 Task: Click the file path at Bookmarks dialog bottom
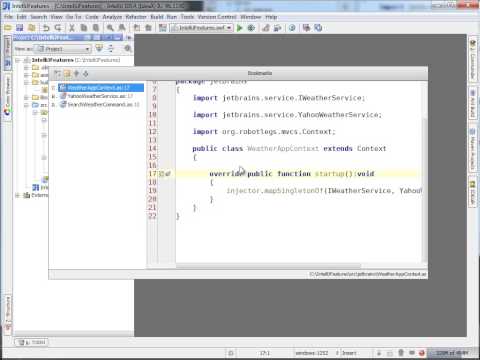click(368, 274)
